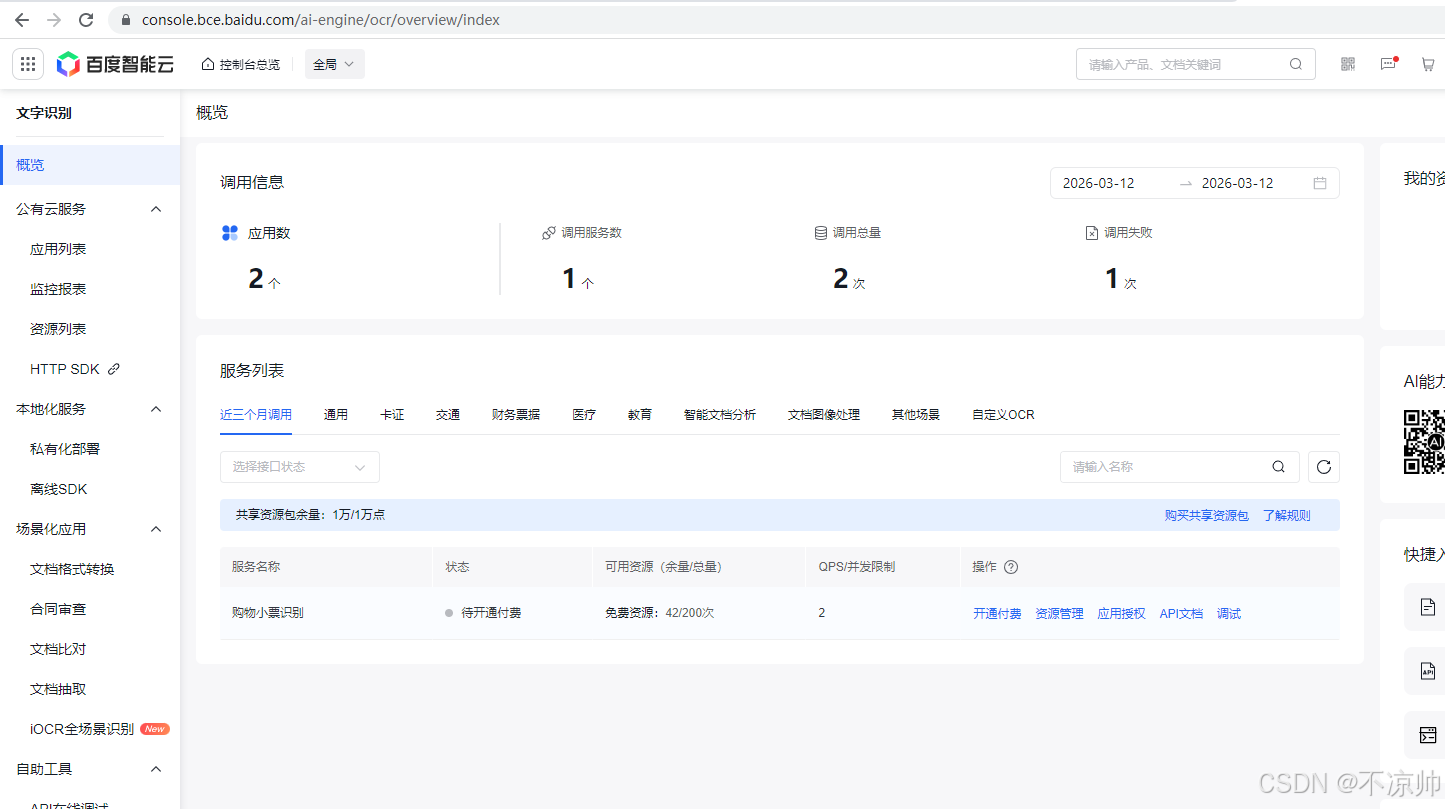Viewport: 1445px width, 809px height.
Task: Click the 应用数 icon
Action: [x=229, y=233]
